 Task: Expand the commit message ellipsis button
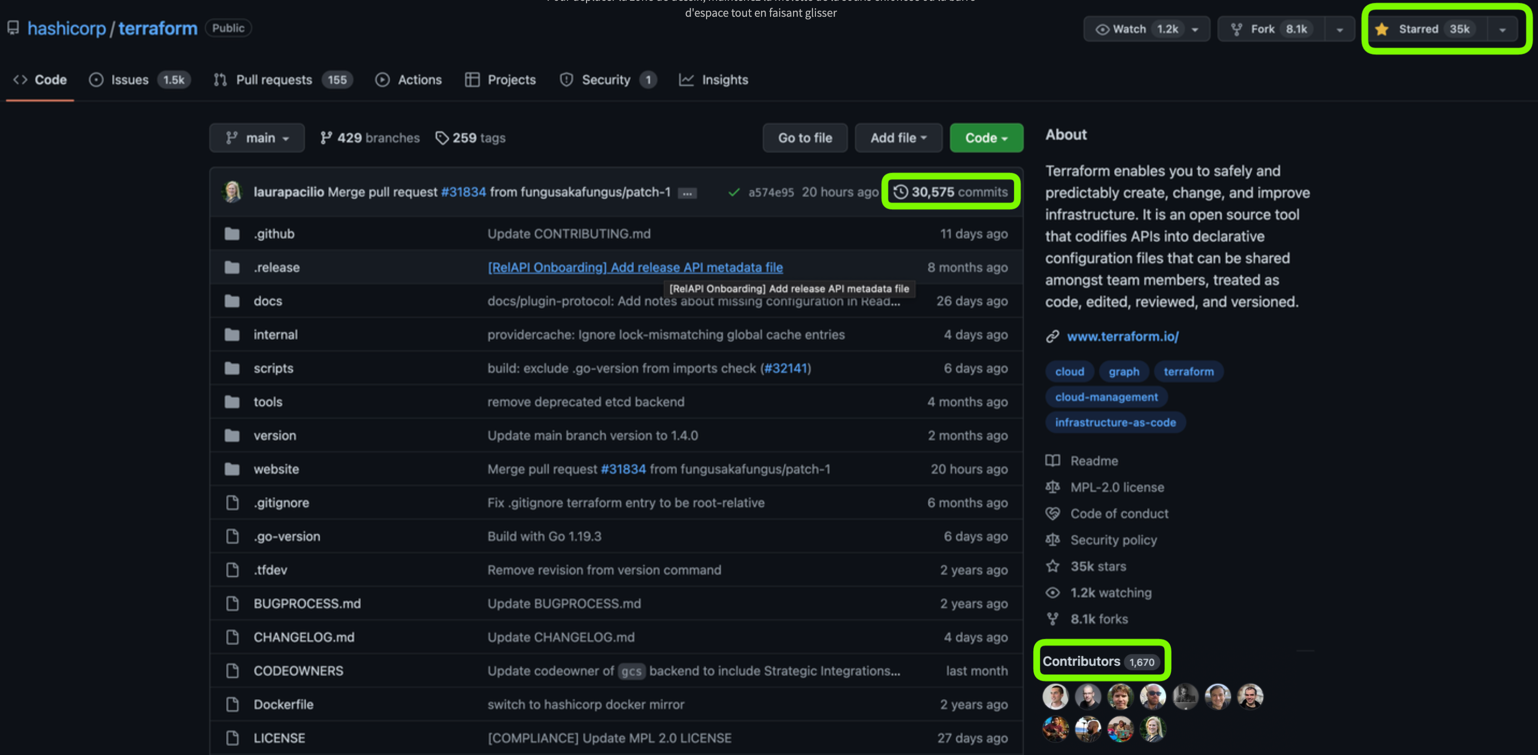point(687,193)
